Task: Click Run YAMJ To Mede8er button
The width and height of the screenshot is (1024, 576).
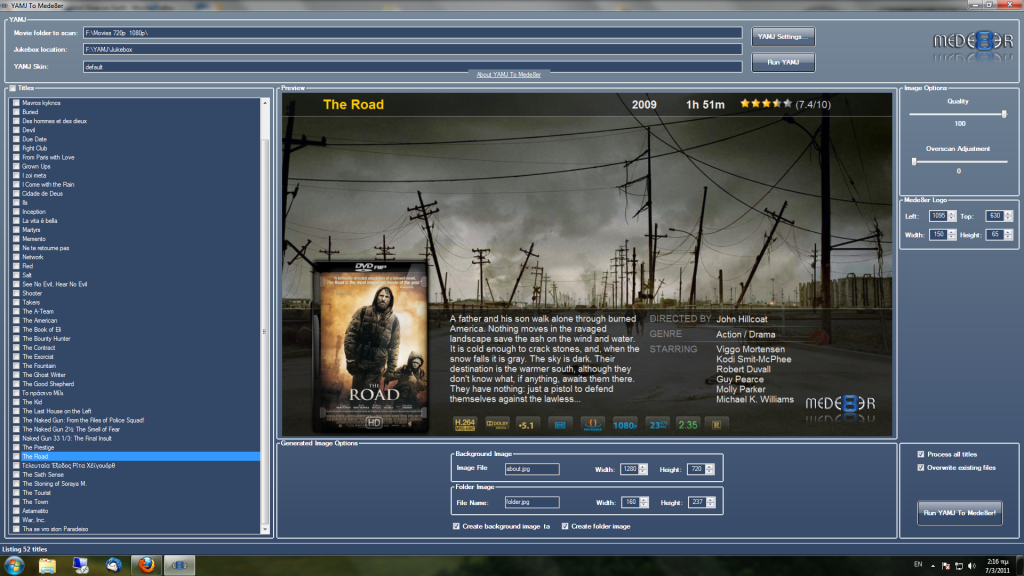Action: pos(959,513)
